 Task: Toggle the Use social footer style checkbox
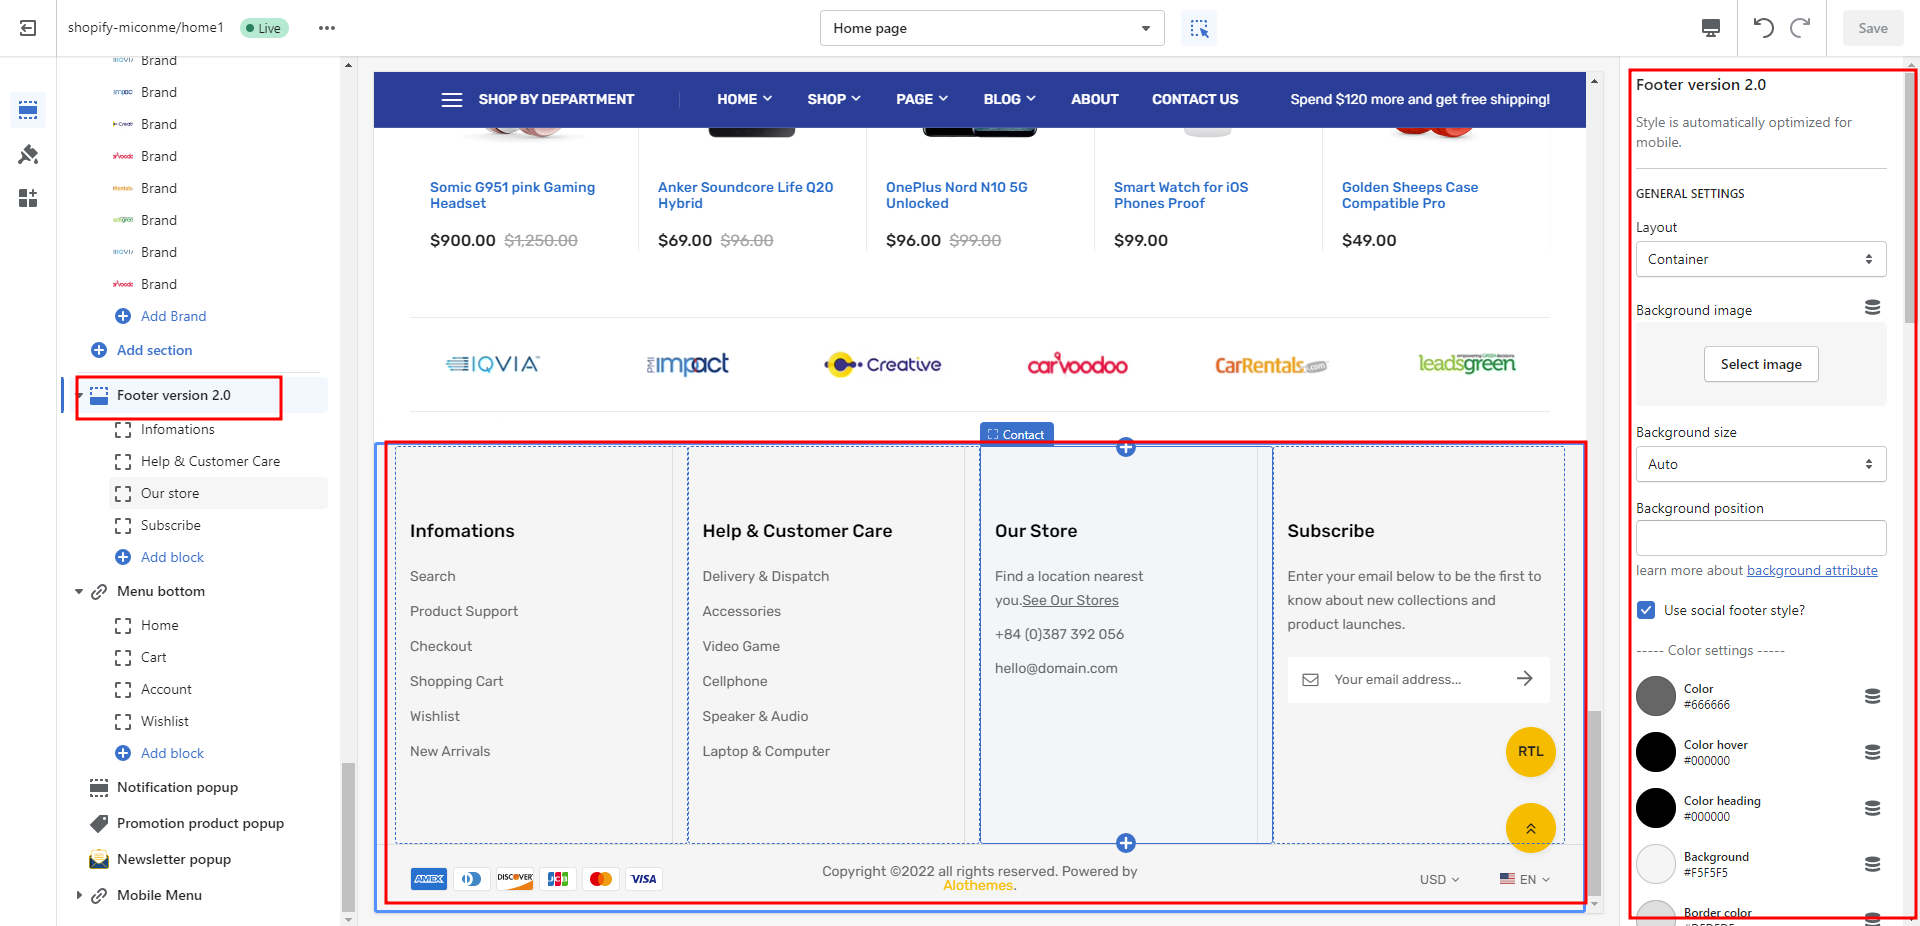(x=1646, y=610)
